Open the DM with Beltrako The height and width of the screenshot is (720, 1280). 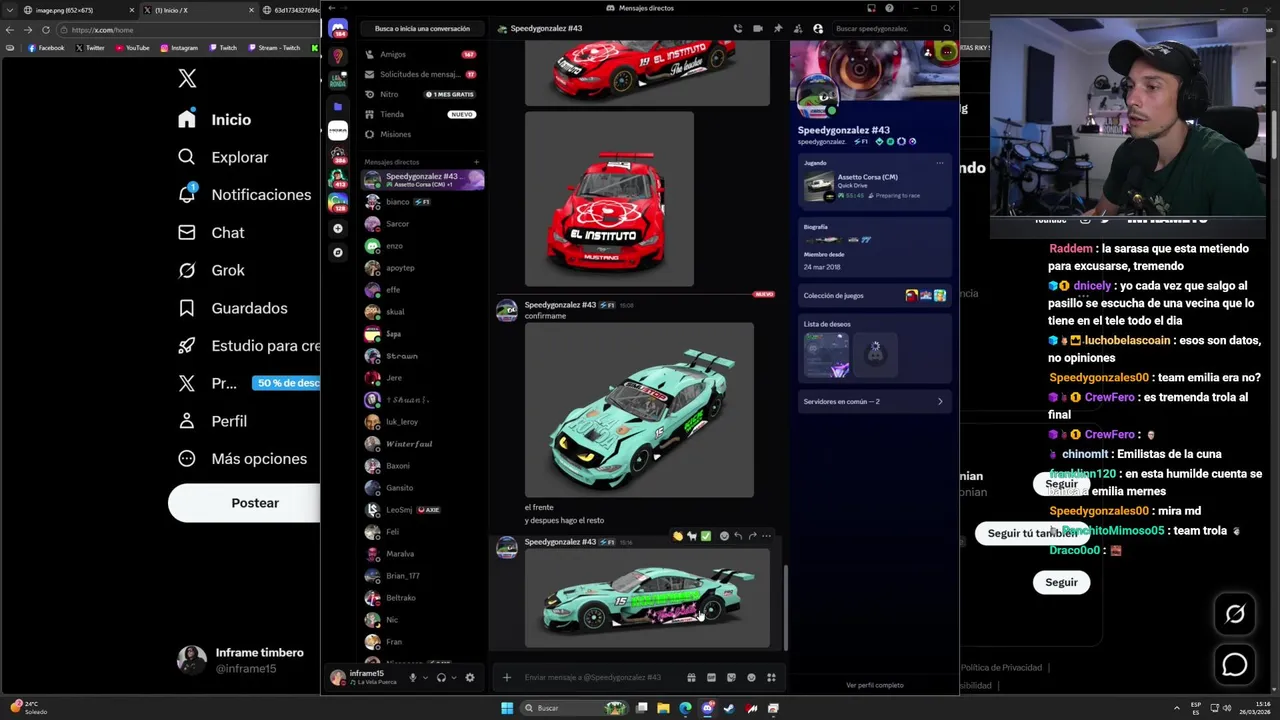point(422,598)
